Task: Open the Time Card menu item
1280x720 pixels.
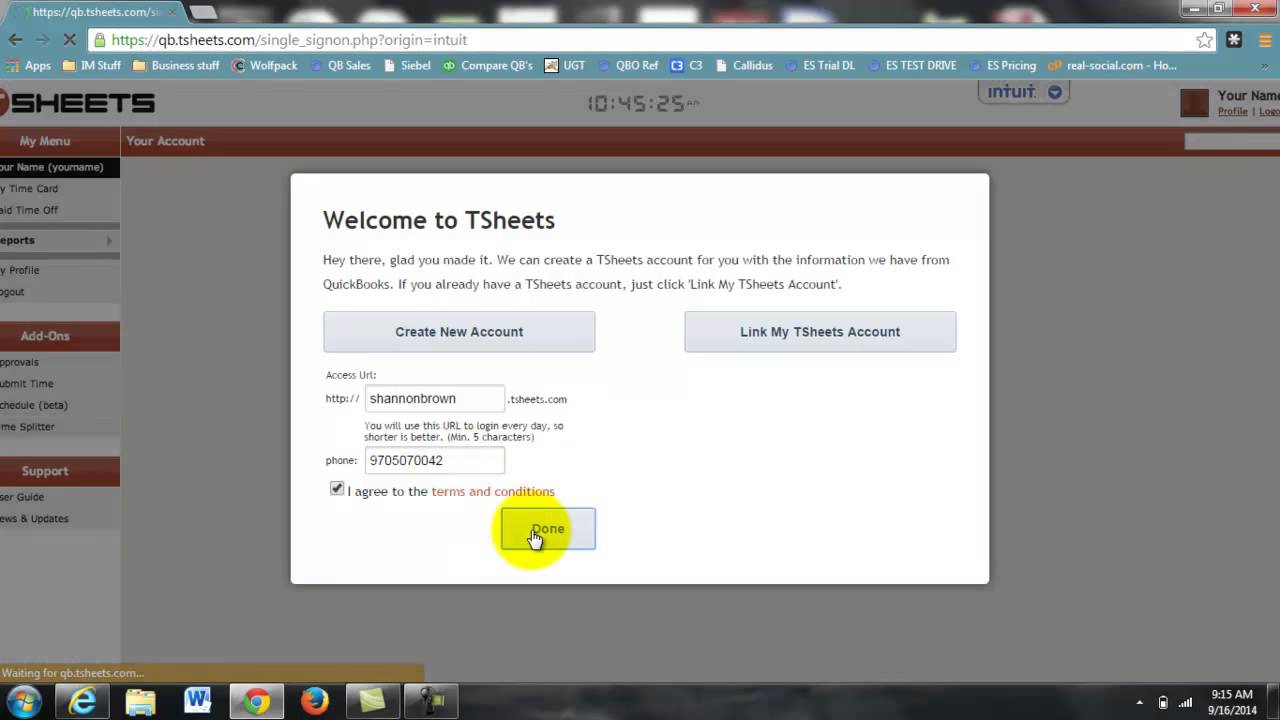Action: [x=30, y=188]
